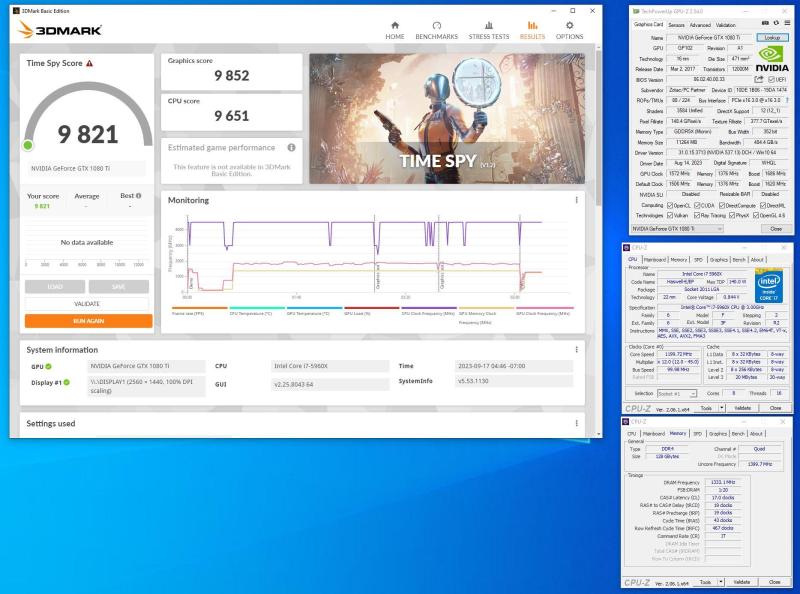Toggle the Vulkan checkbox in GPU-Z
Viewport: 800px width, 594px height.
[668, 215]
